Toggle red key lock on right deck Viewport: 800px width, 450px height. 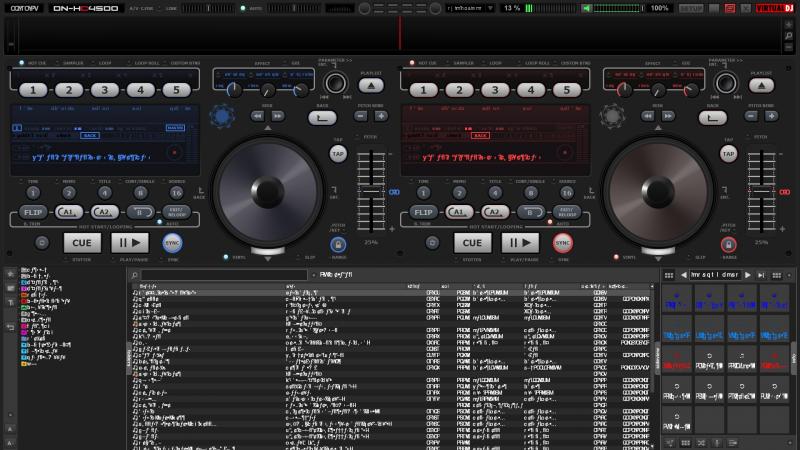click(728, 245)
